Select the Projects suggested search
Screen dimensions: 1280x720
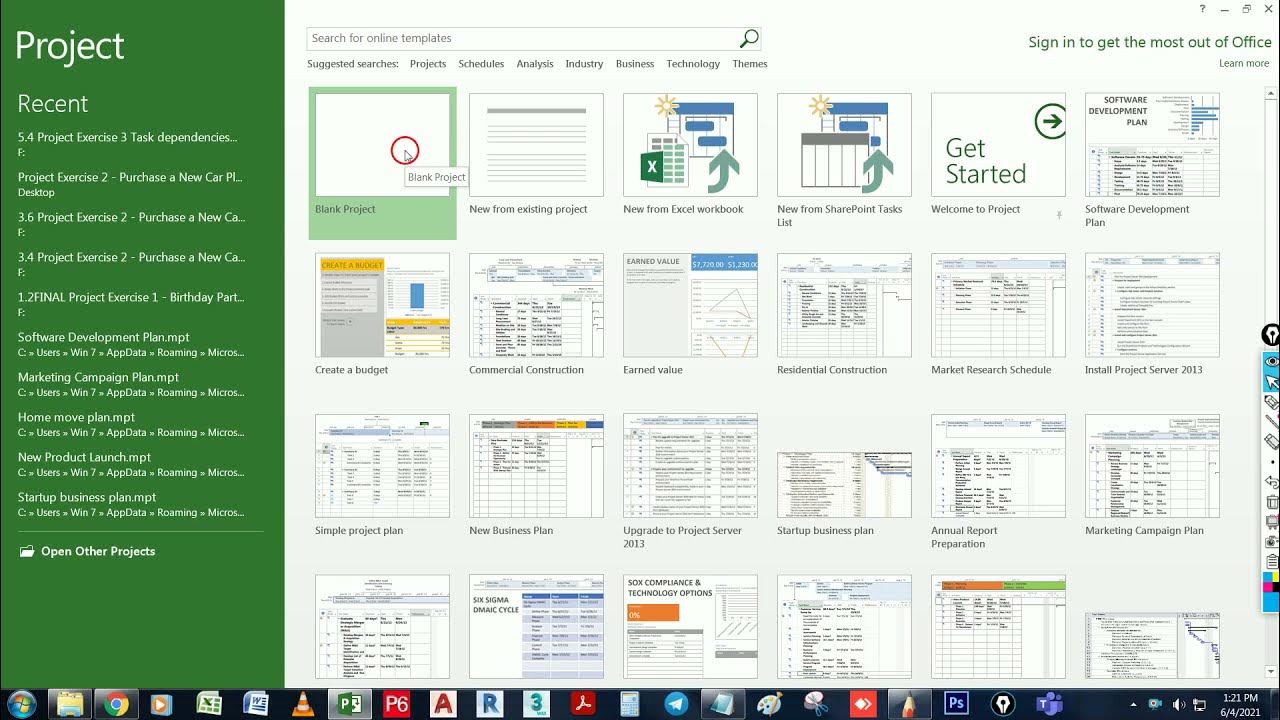(x=428, y=64)
